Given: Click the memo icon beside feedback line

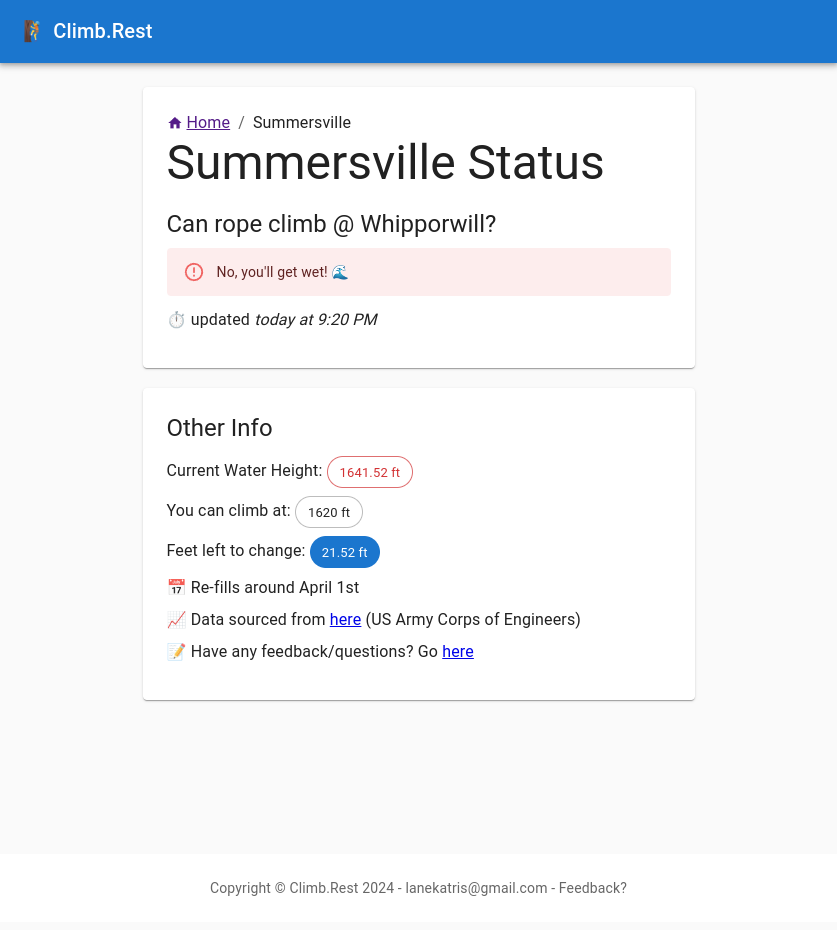Looking at the screenshot, I should [x=176, y=652].
